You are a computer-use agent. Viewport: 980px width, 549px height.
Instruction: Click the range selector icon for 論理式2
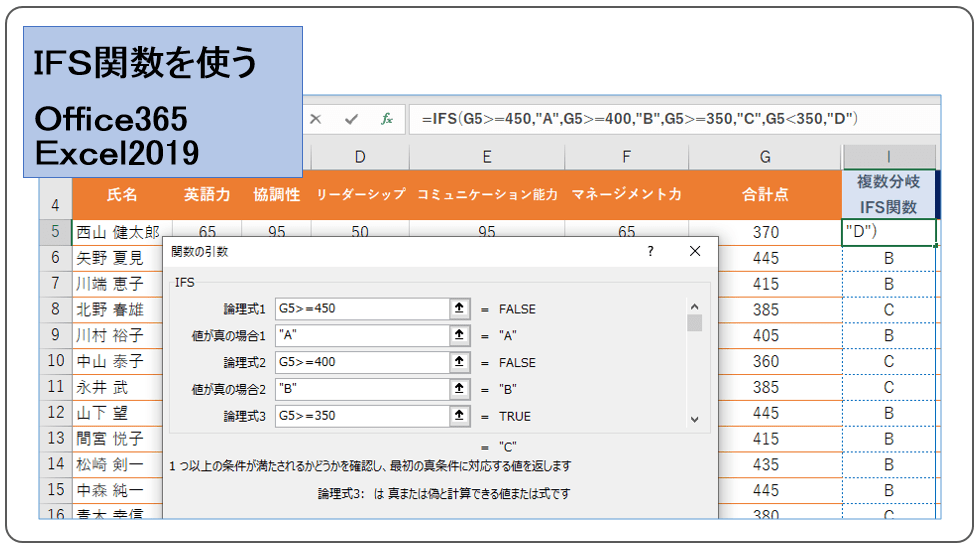coord(459,362)
